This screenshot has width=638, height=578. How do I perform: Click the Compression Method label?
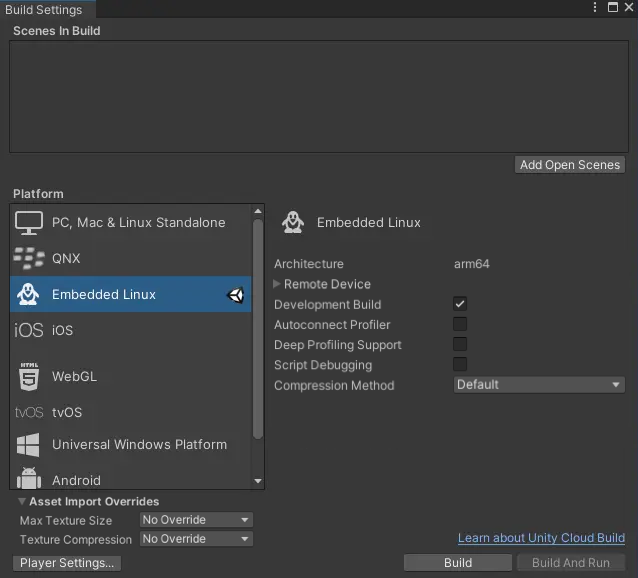pos(334,385)
